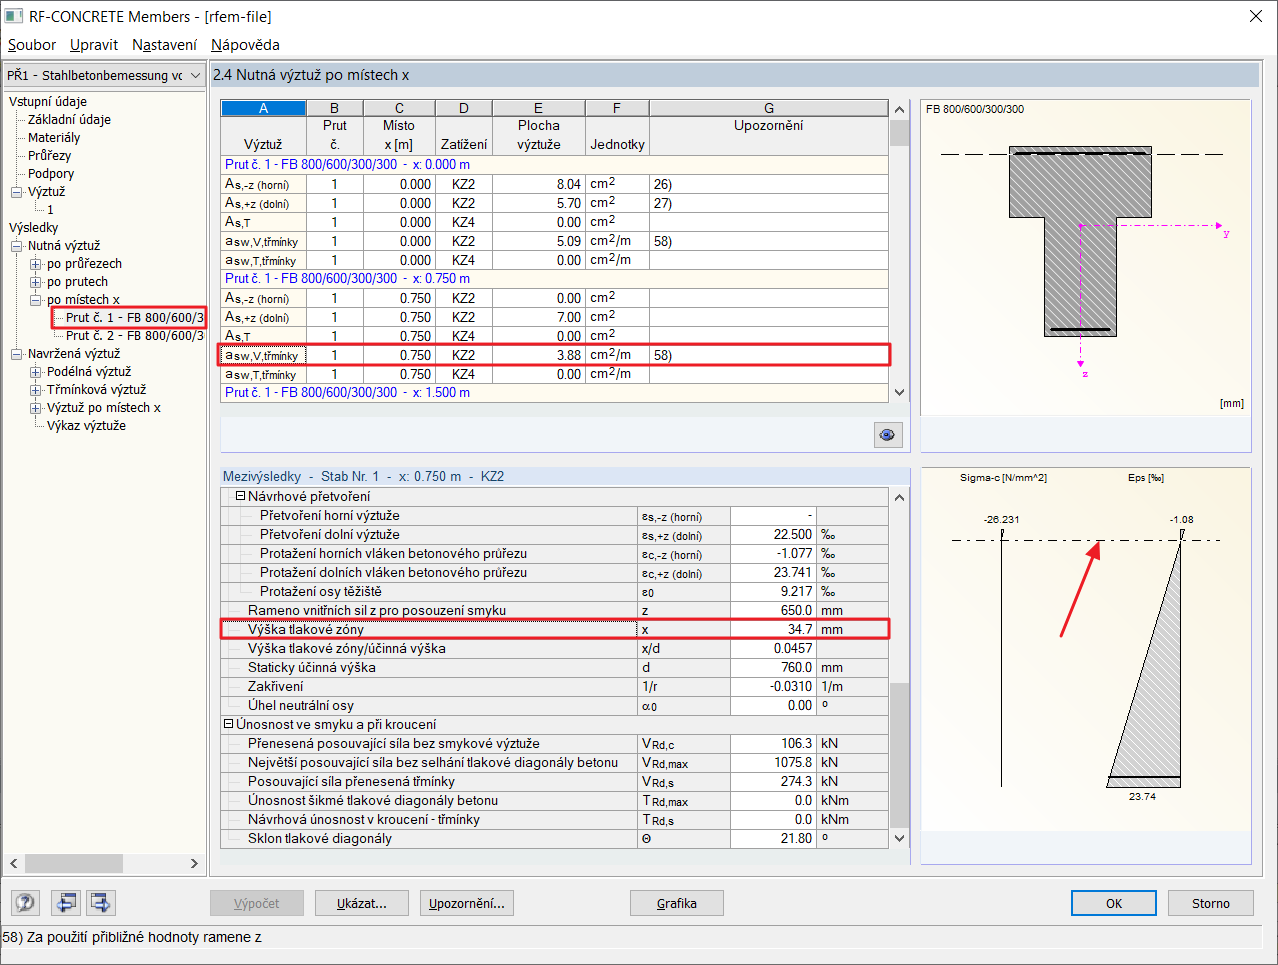
Task: Select 'Výkaz výztuže' tree item
Action: click(x=86, y=426)
